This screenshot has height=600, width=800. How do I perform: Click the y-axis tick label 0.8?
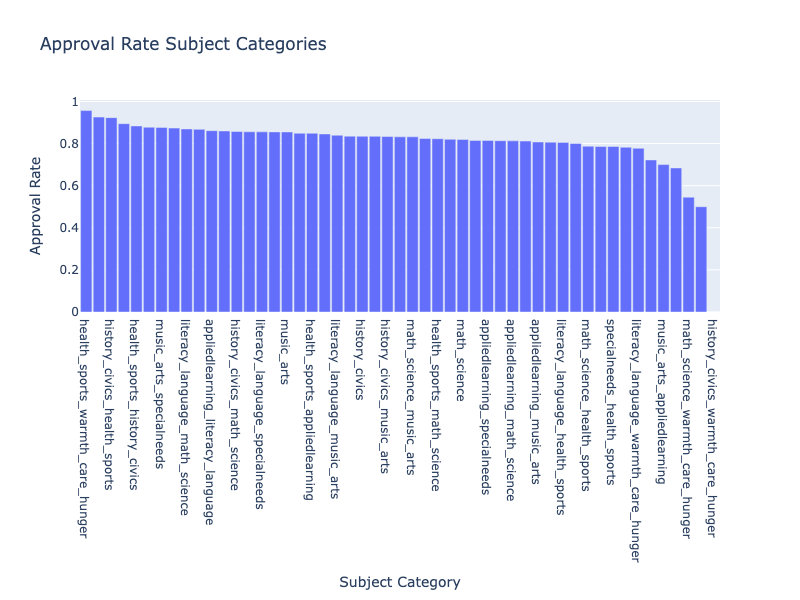[67, 144]
